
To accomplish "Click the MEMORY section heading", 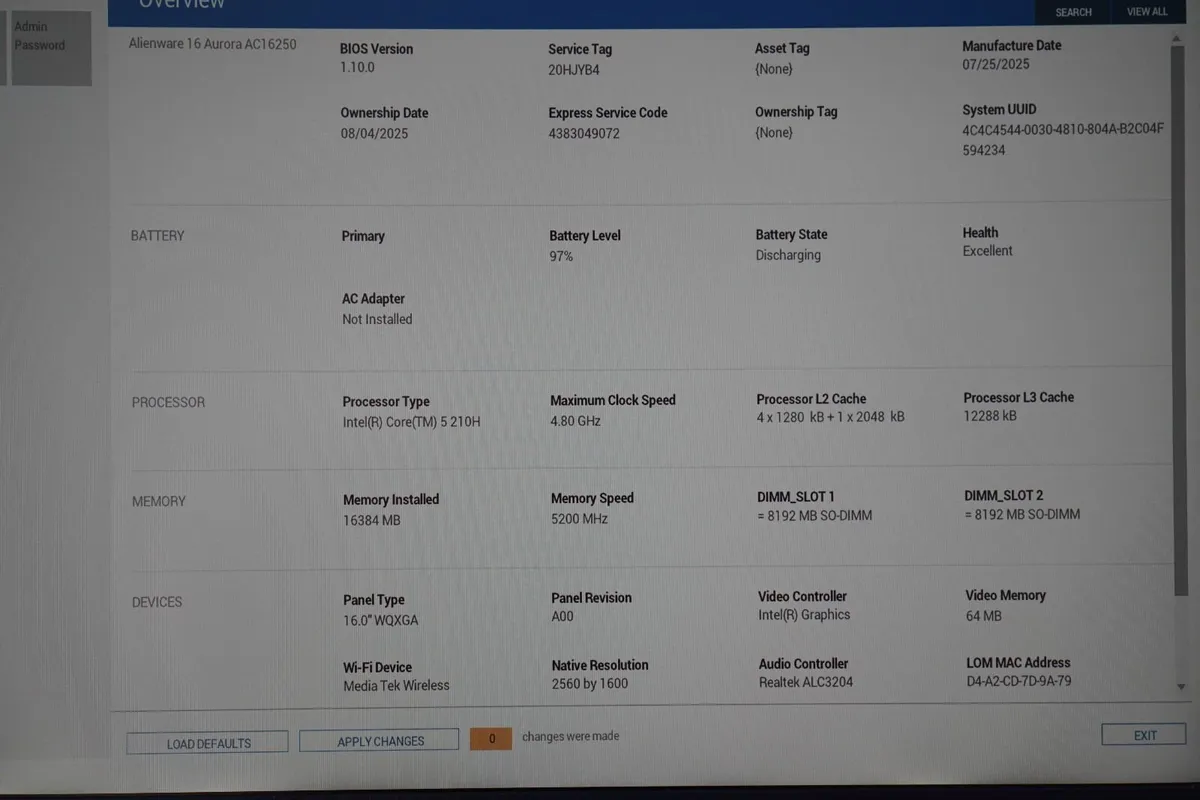I will pos(159,501).
